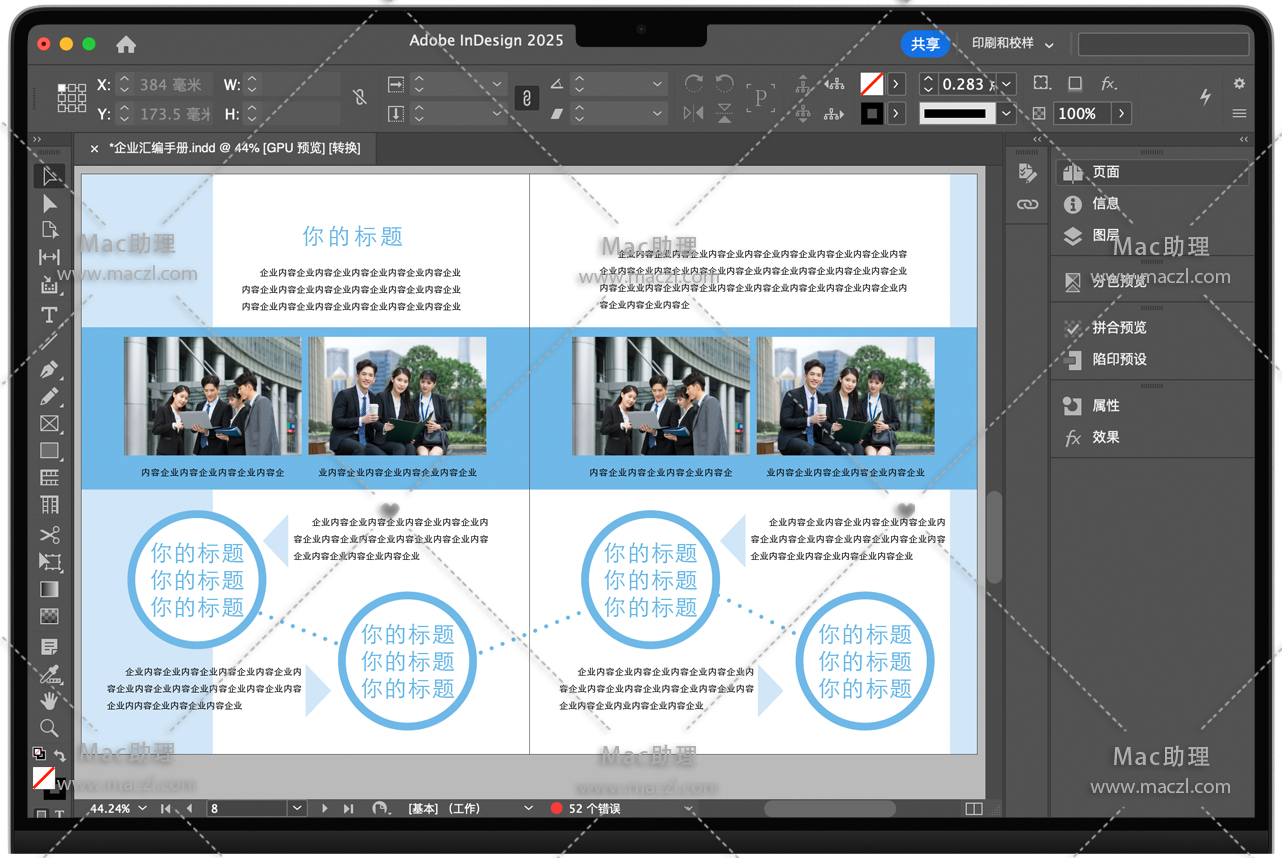Image resolution: width=1282 pixels, height=858 pixels.
Task: Click the 52 个错误 preflight status
Action: coord(594,808)
